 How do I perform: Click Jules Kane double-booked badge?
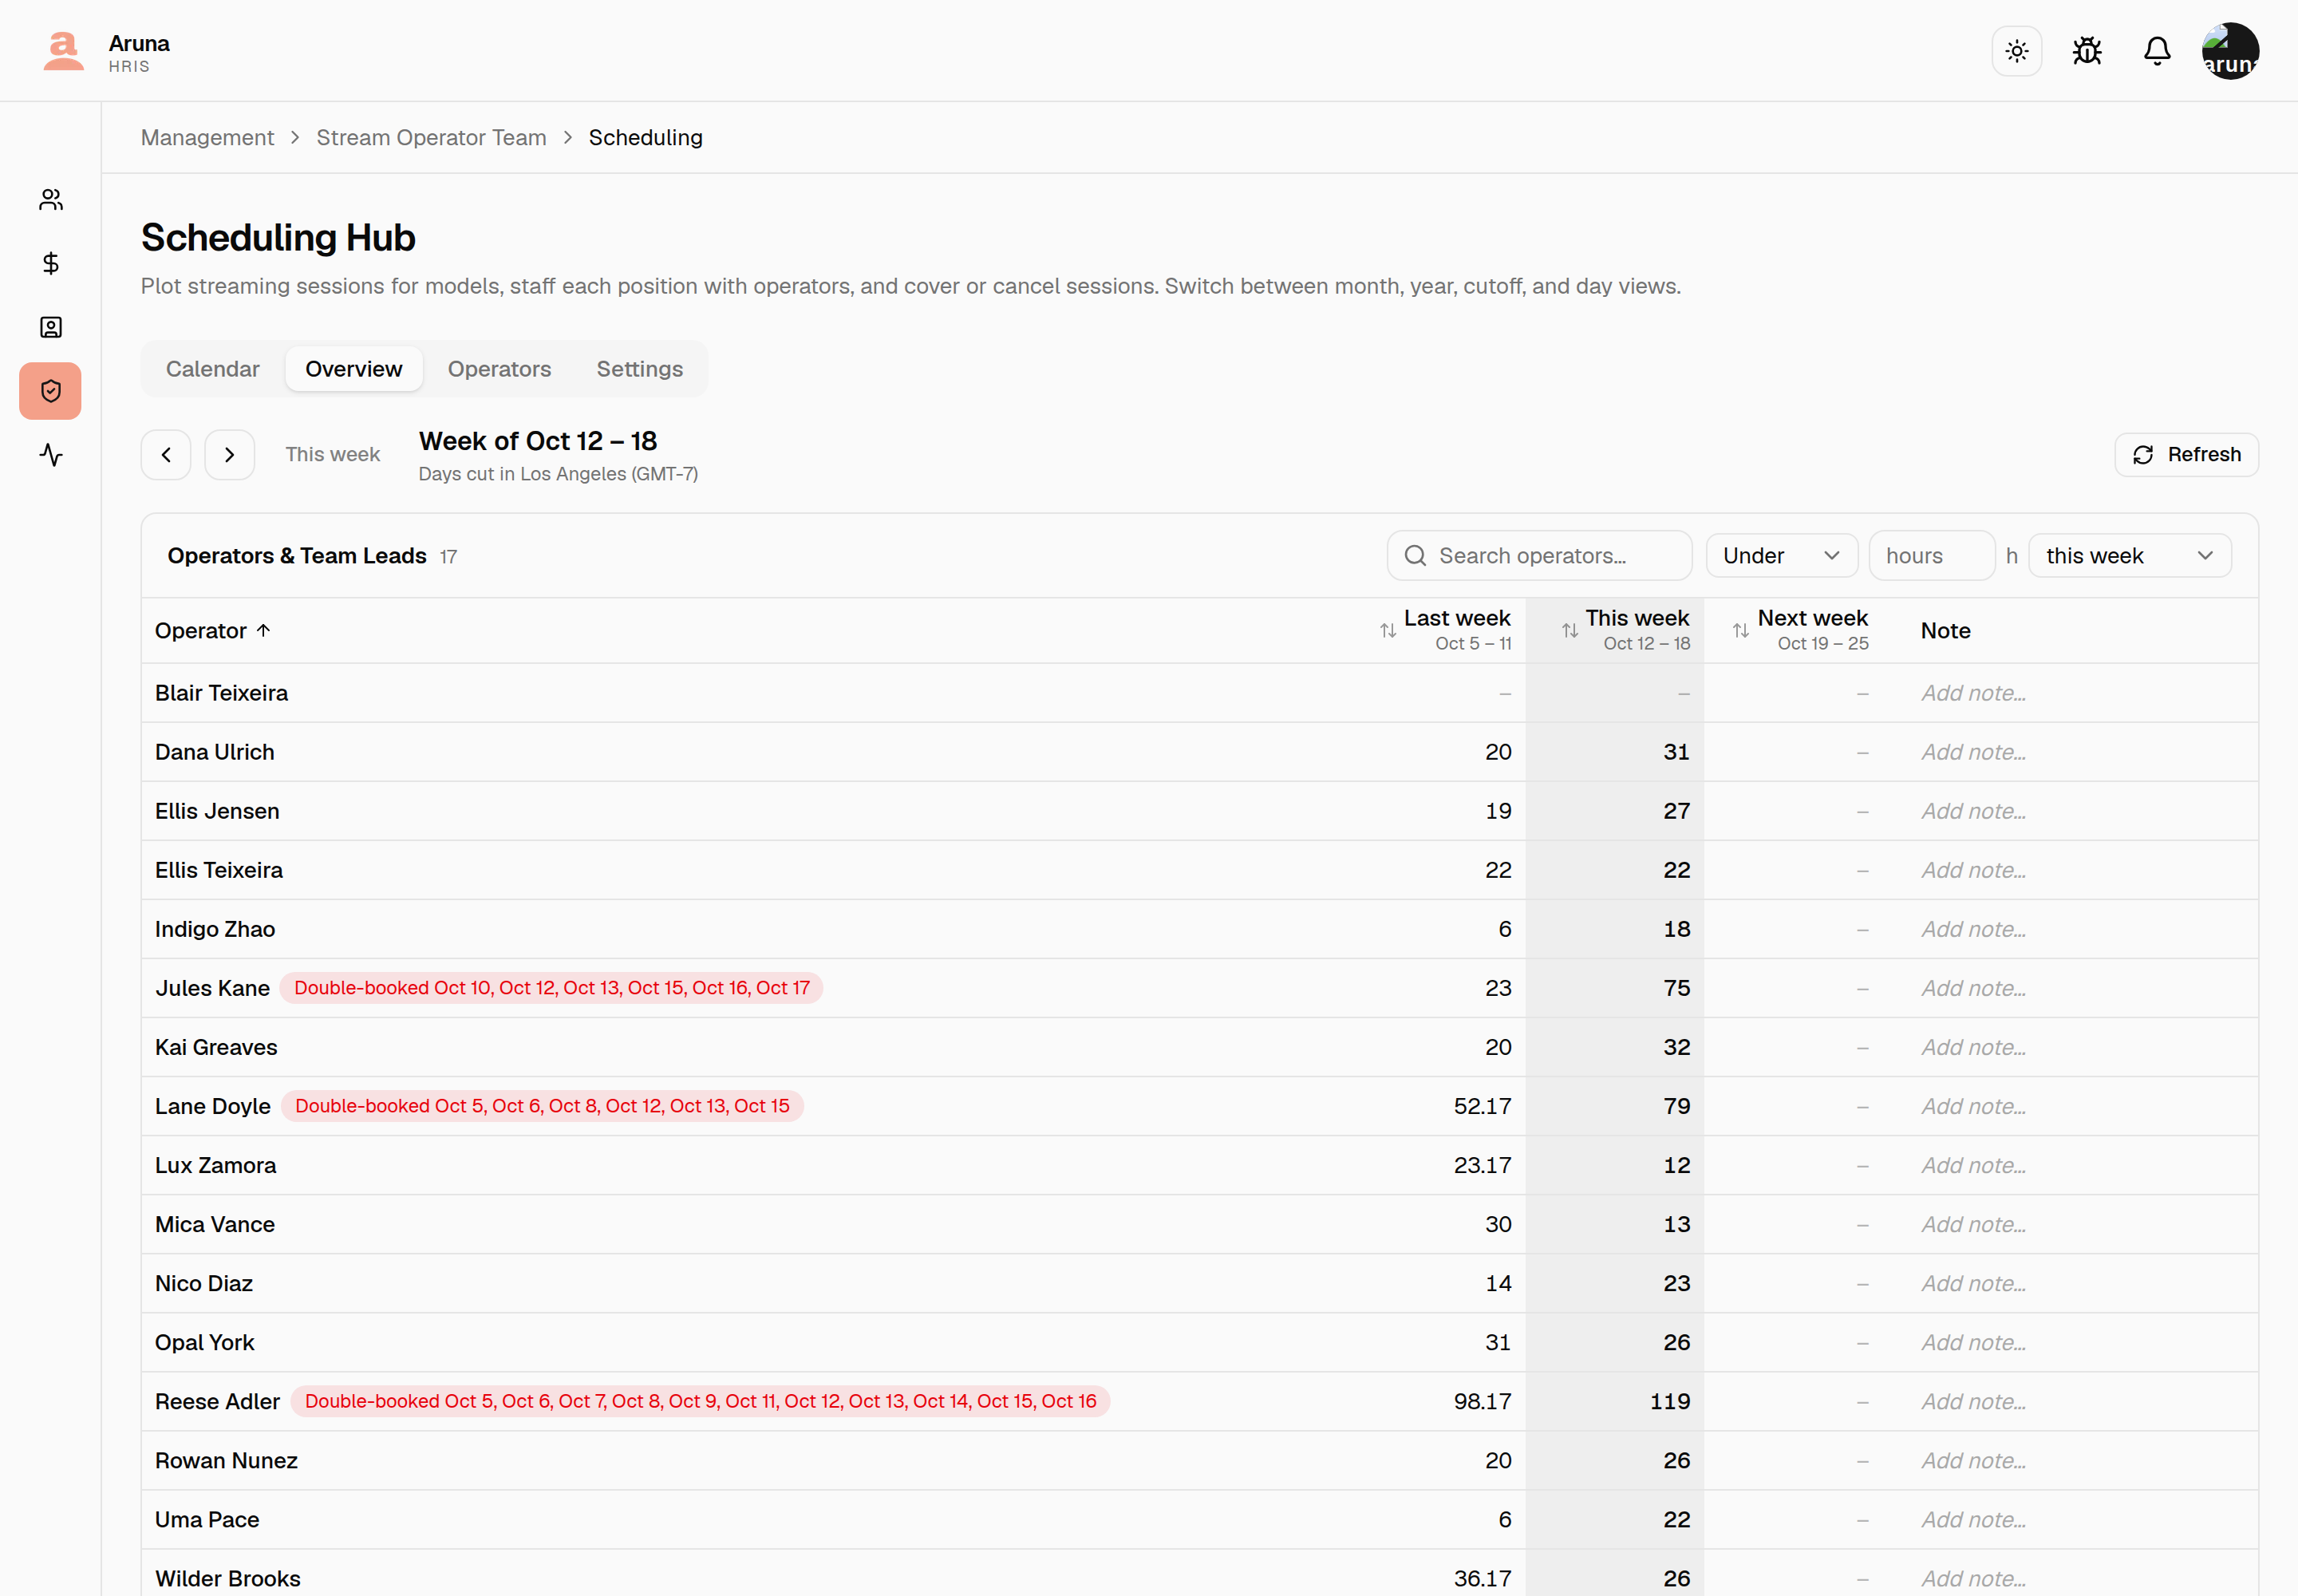coord(551,989)
